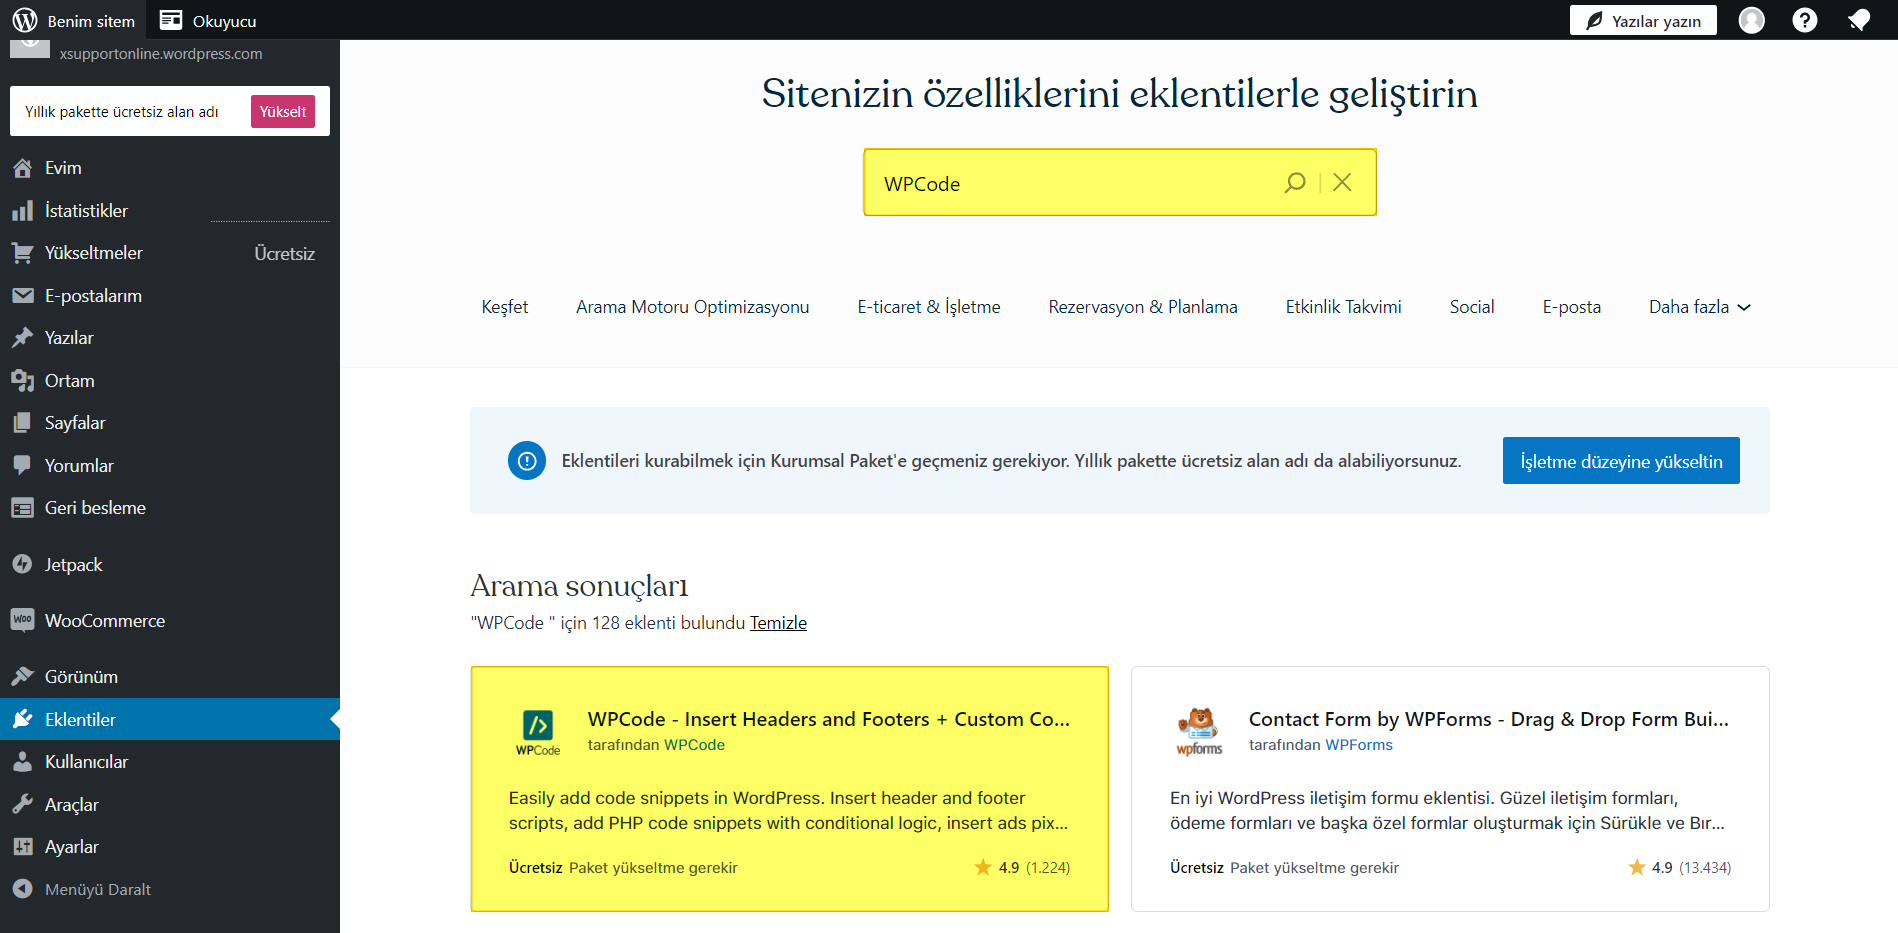Open WooCommerce in the sidebar
Image resolution: width=1898 pixels, height=933 pixels.
click(x=104, y=621)
